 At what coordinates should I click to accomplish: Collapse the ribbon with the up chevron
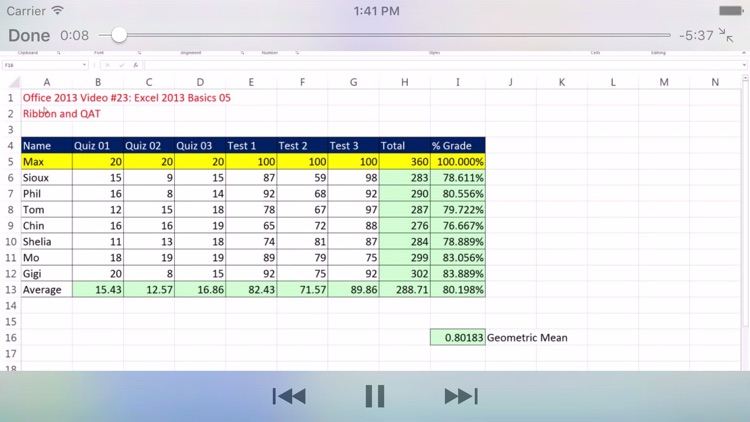pos(744,53)
